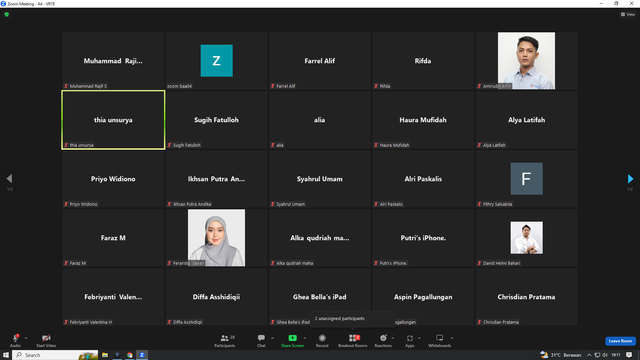This screenshot has width=640, height=360.
Task: Go to next gallery page arrow
Action: [x=630, y=178]
